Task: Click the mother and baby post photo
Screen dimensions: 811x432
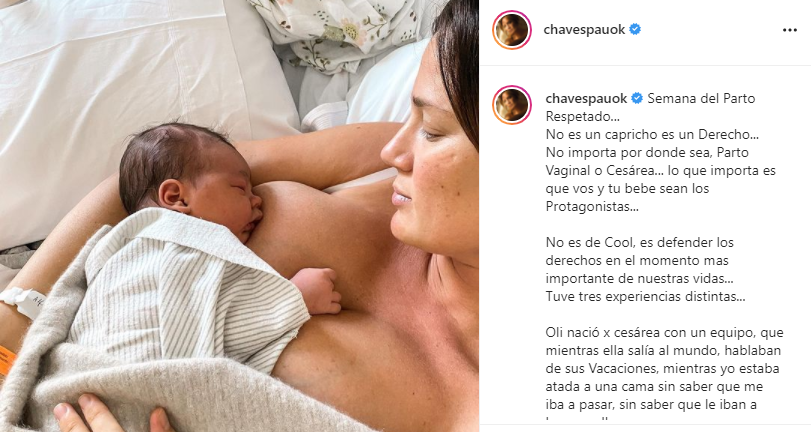Action: [239, 216]
